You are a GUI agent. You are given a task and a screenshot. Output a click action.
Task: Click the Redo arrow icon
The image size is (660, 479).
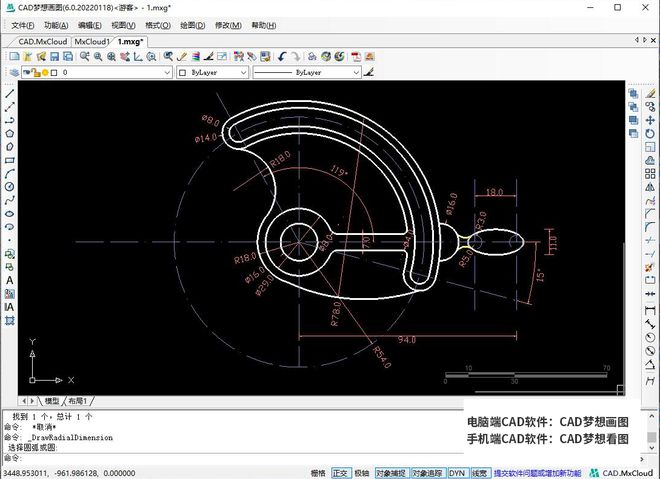pyautogui.click(x=296, y=56)
